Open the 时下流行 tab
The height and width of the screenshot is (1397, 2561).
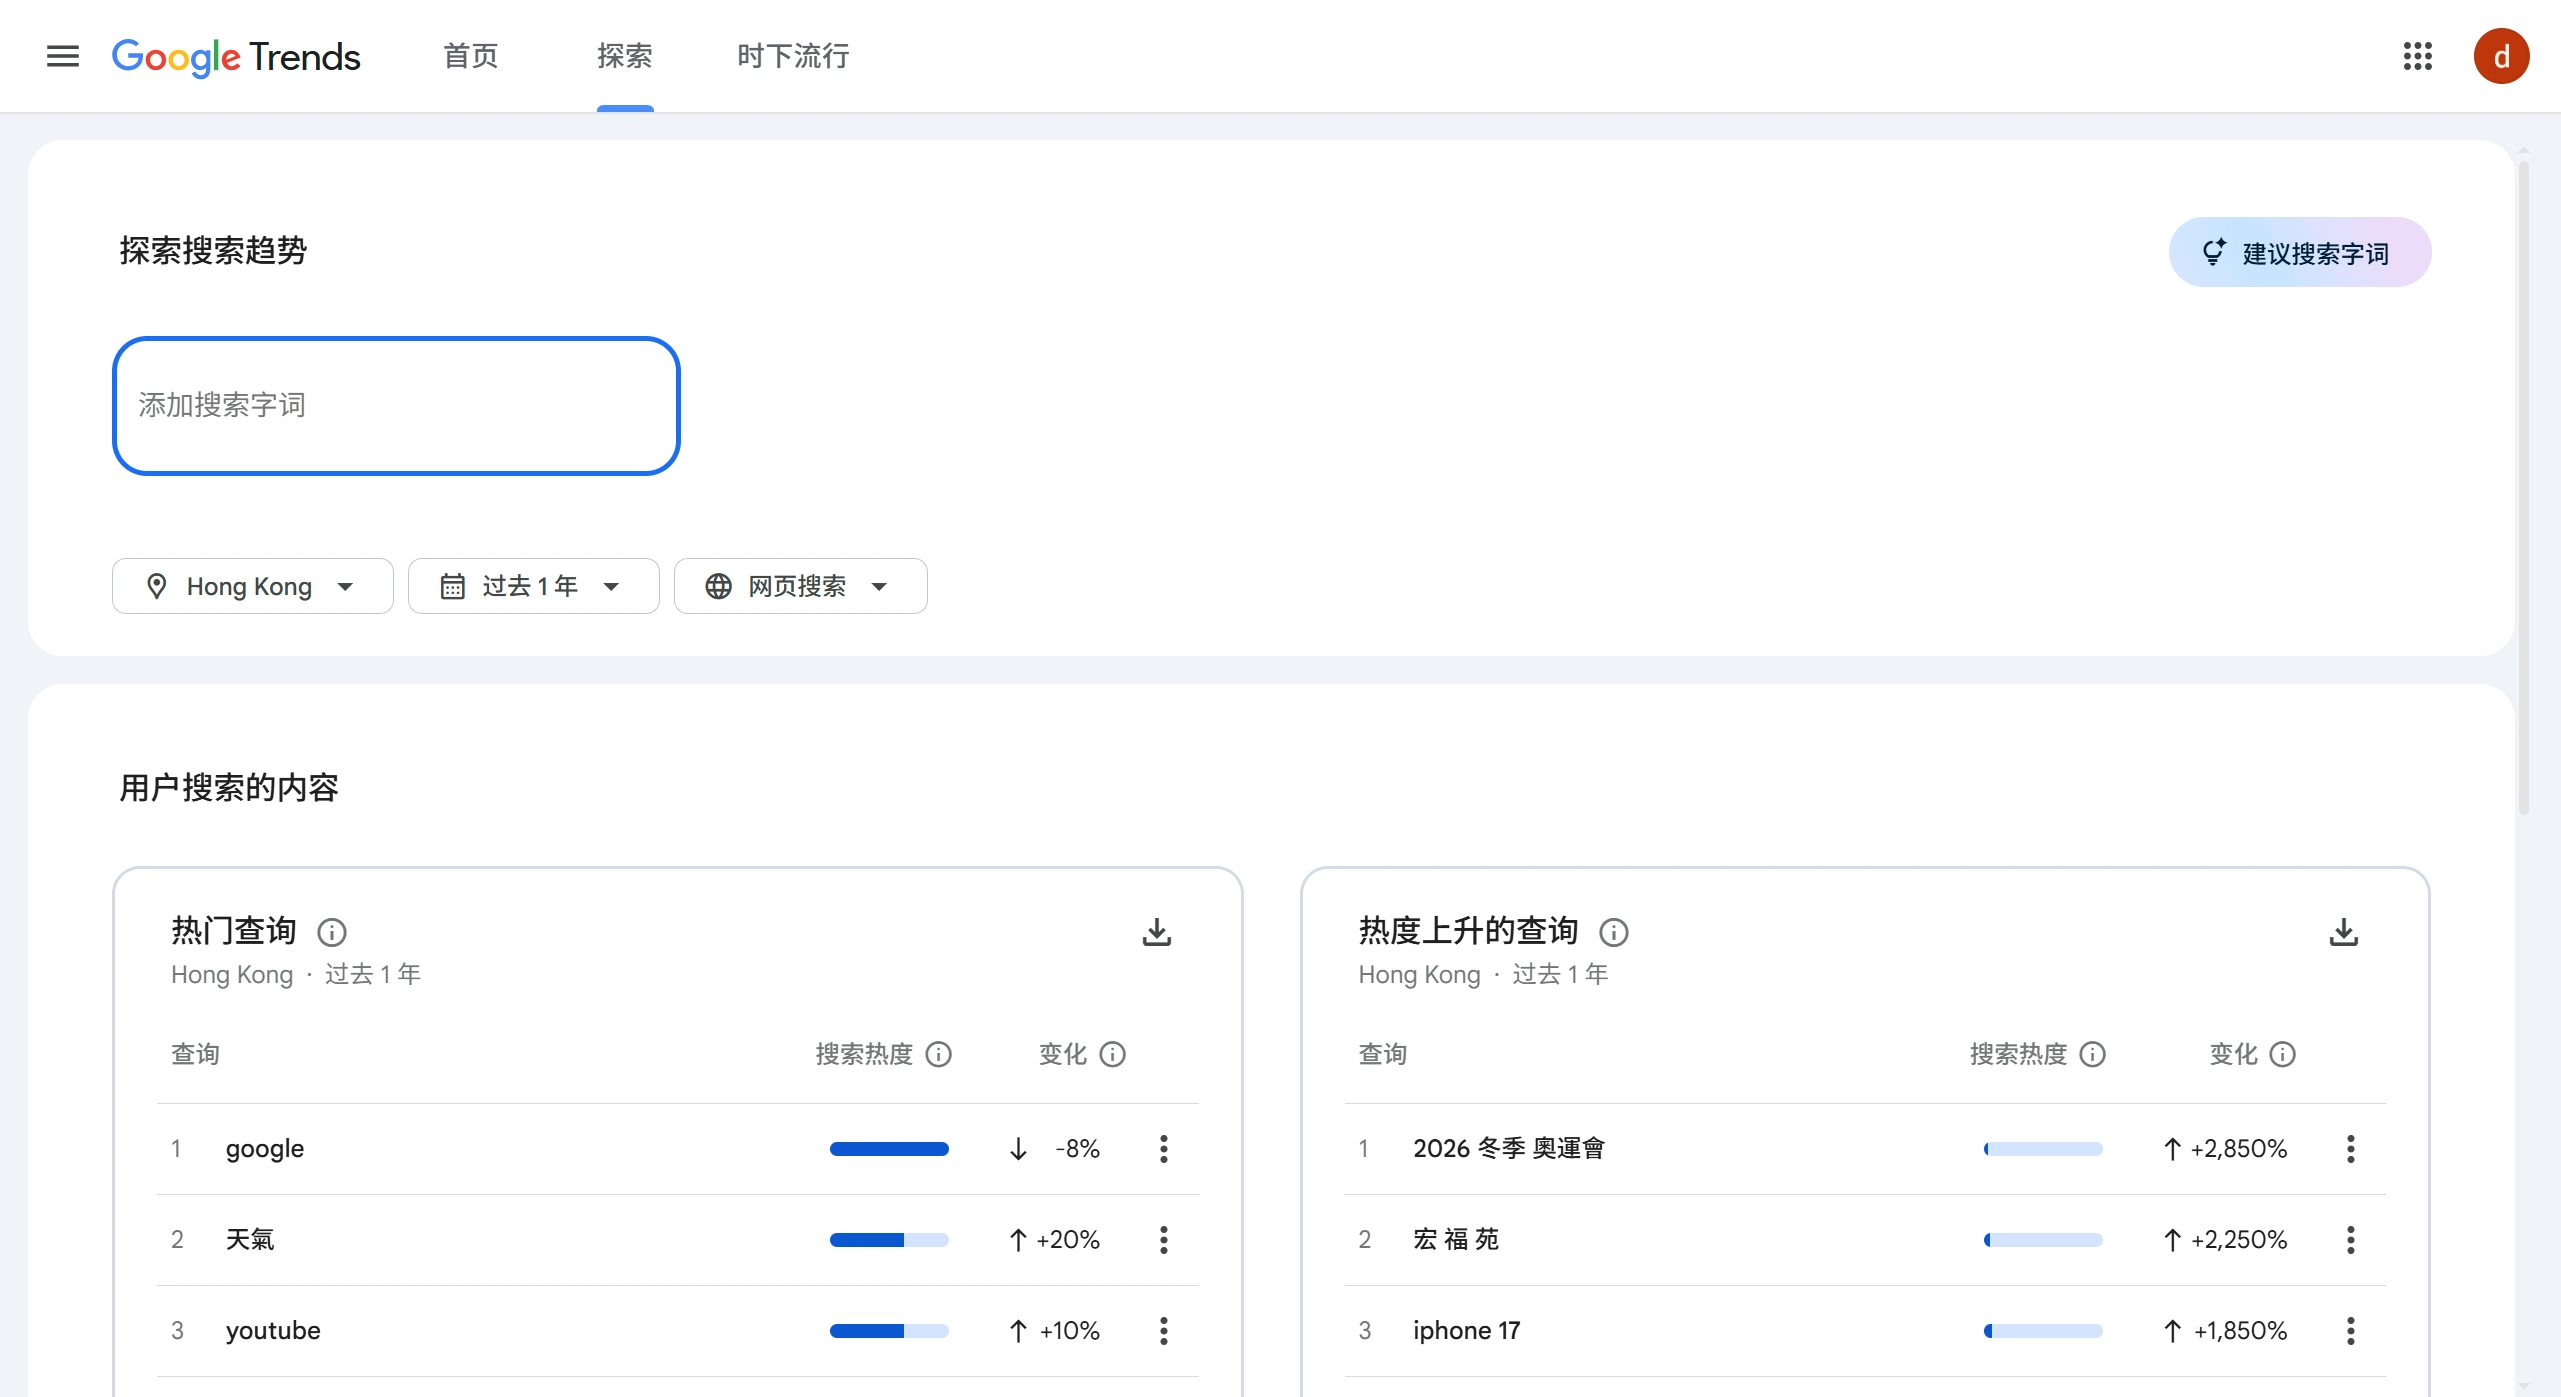coord(791,57)
